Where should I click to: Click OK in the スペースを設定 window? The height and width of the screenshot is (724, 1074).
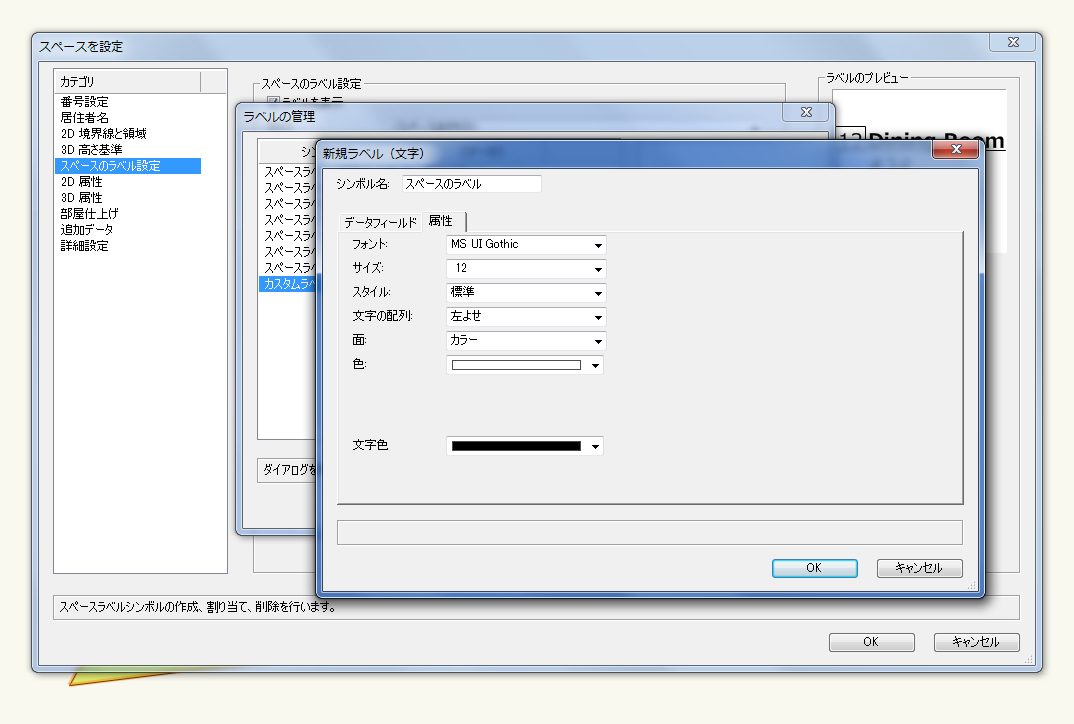coord(871,642)
